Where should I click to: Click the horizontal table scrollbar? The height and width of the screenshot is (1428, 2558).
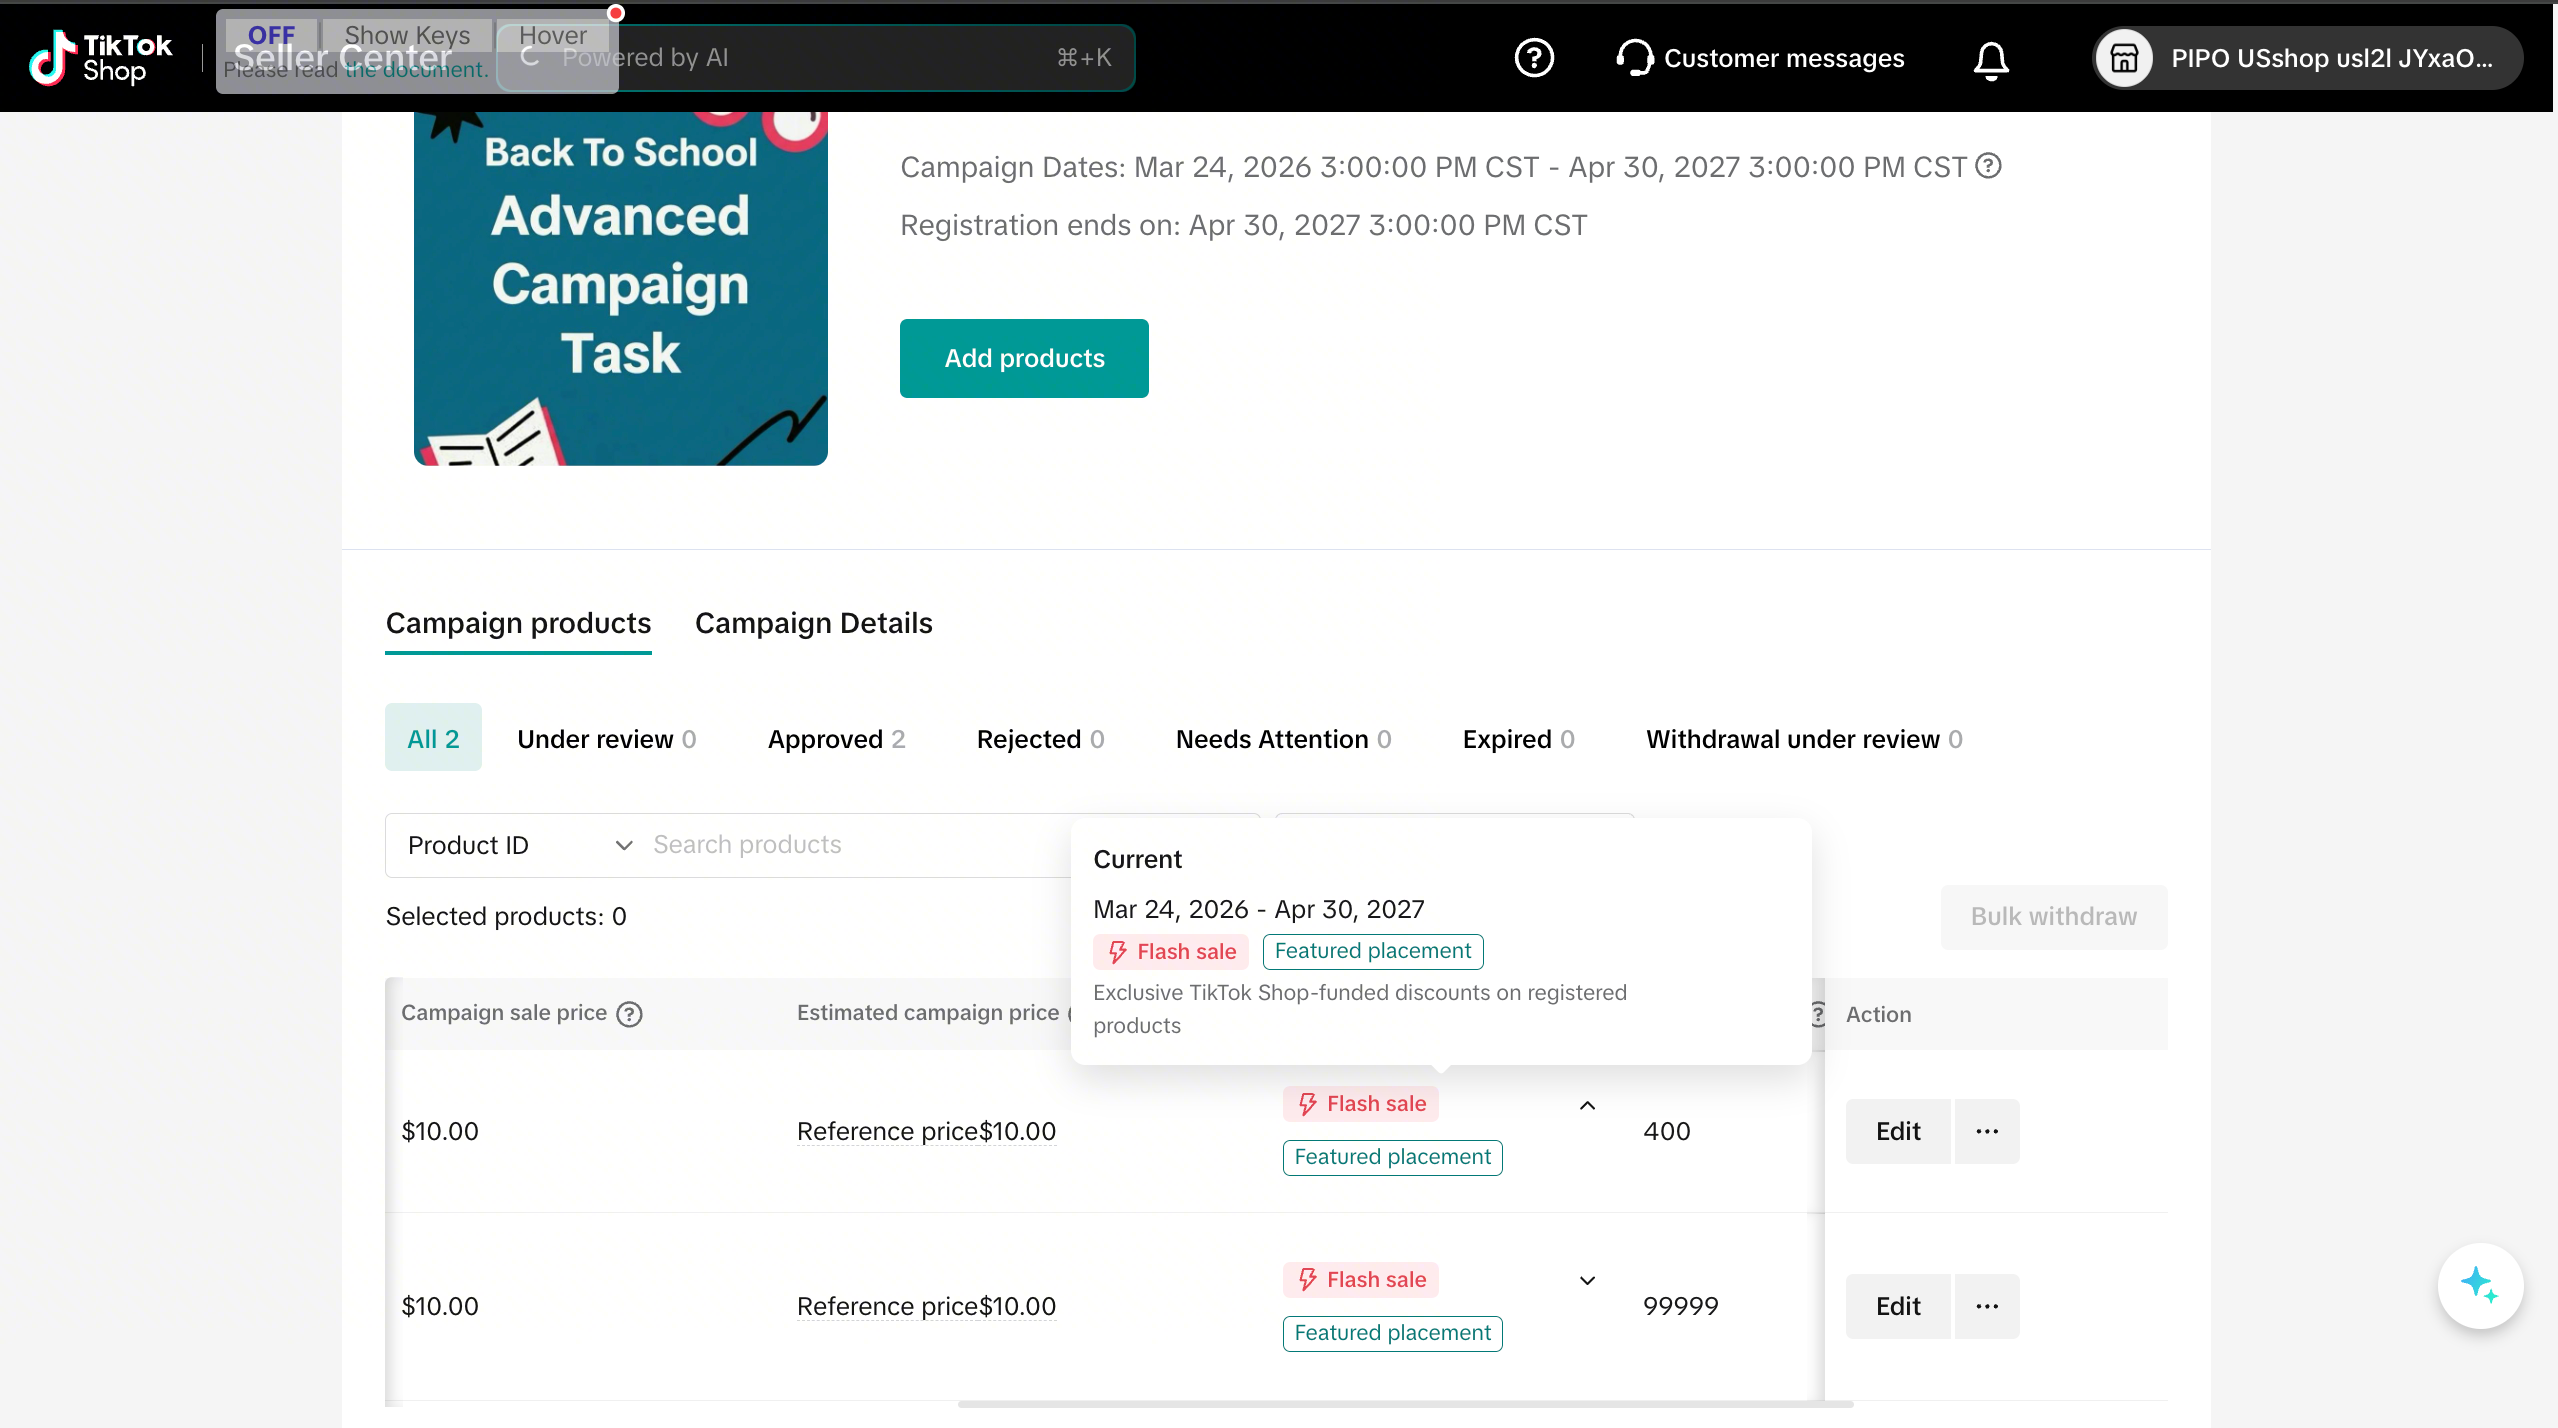point(1404,1404)
